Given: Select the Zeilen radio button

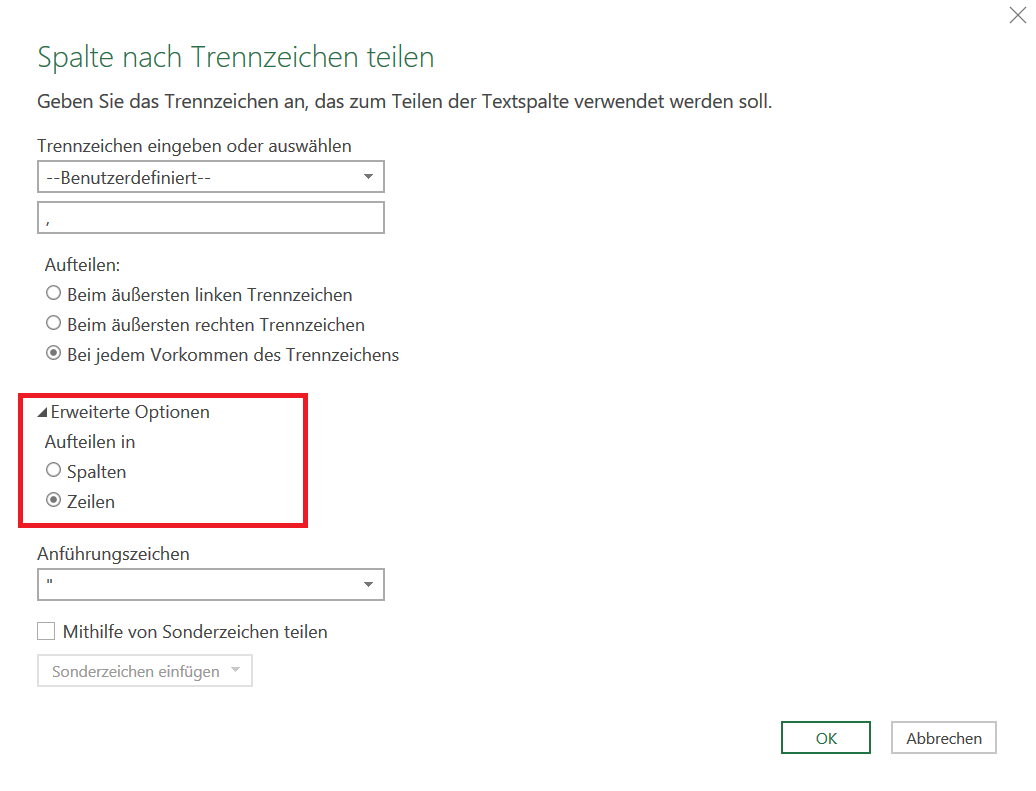Looking at the screenshot, I should pyautogui.click(x=54, y=500).
